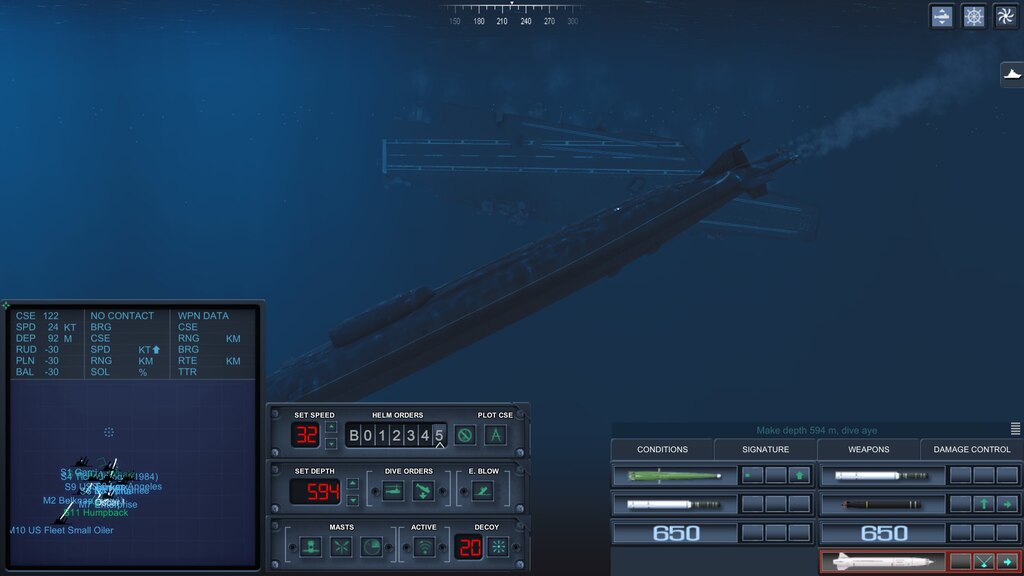Click the set depth 594 display
Viewport: 1024px width, 576px height.
point(315,492)
